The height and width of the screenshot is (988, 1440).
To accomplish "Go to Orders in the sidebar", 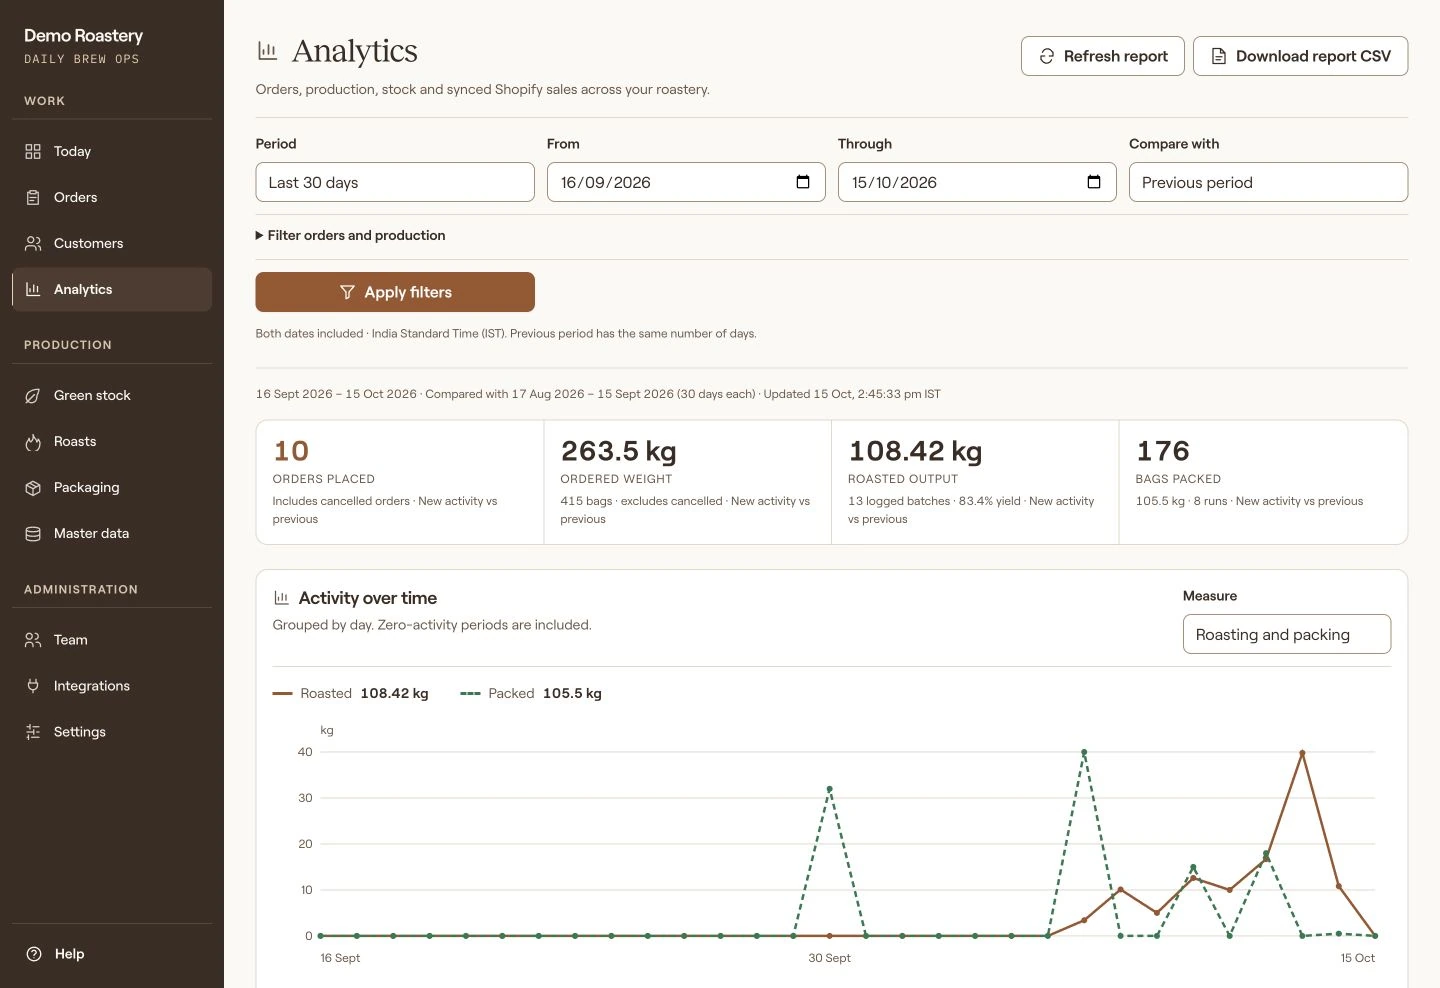I will 112,197.
